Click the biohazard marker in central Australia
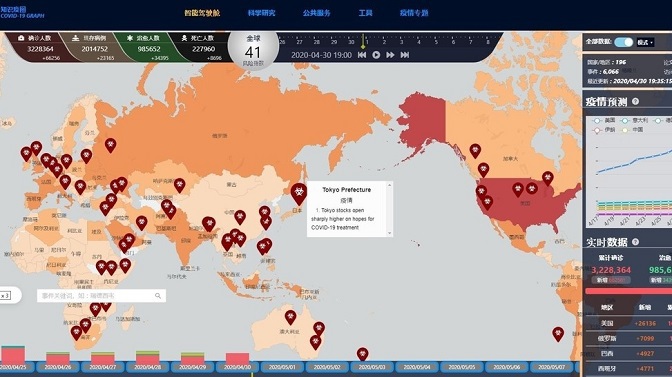The height and width of the screenshot is (377, 672). point(291,317)
